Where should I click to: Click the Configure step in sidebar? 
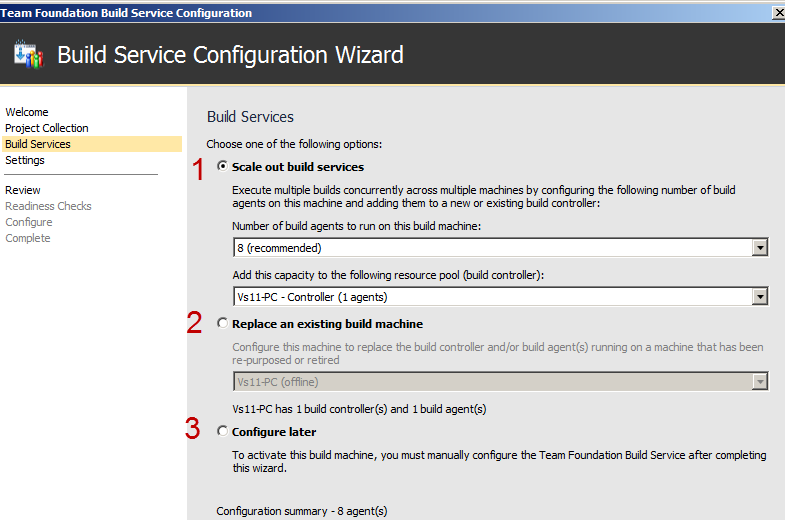[29, 222]
